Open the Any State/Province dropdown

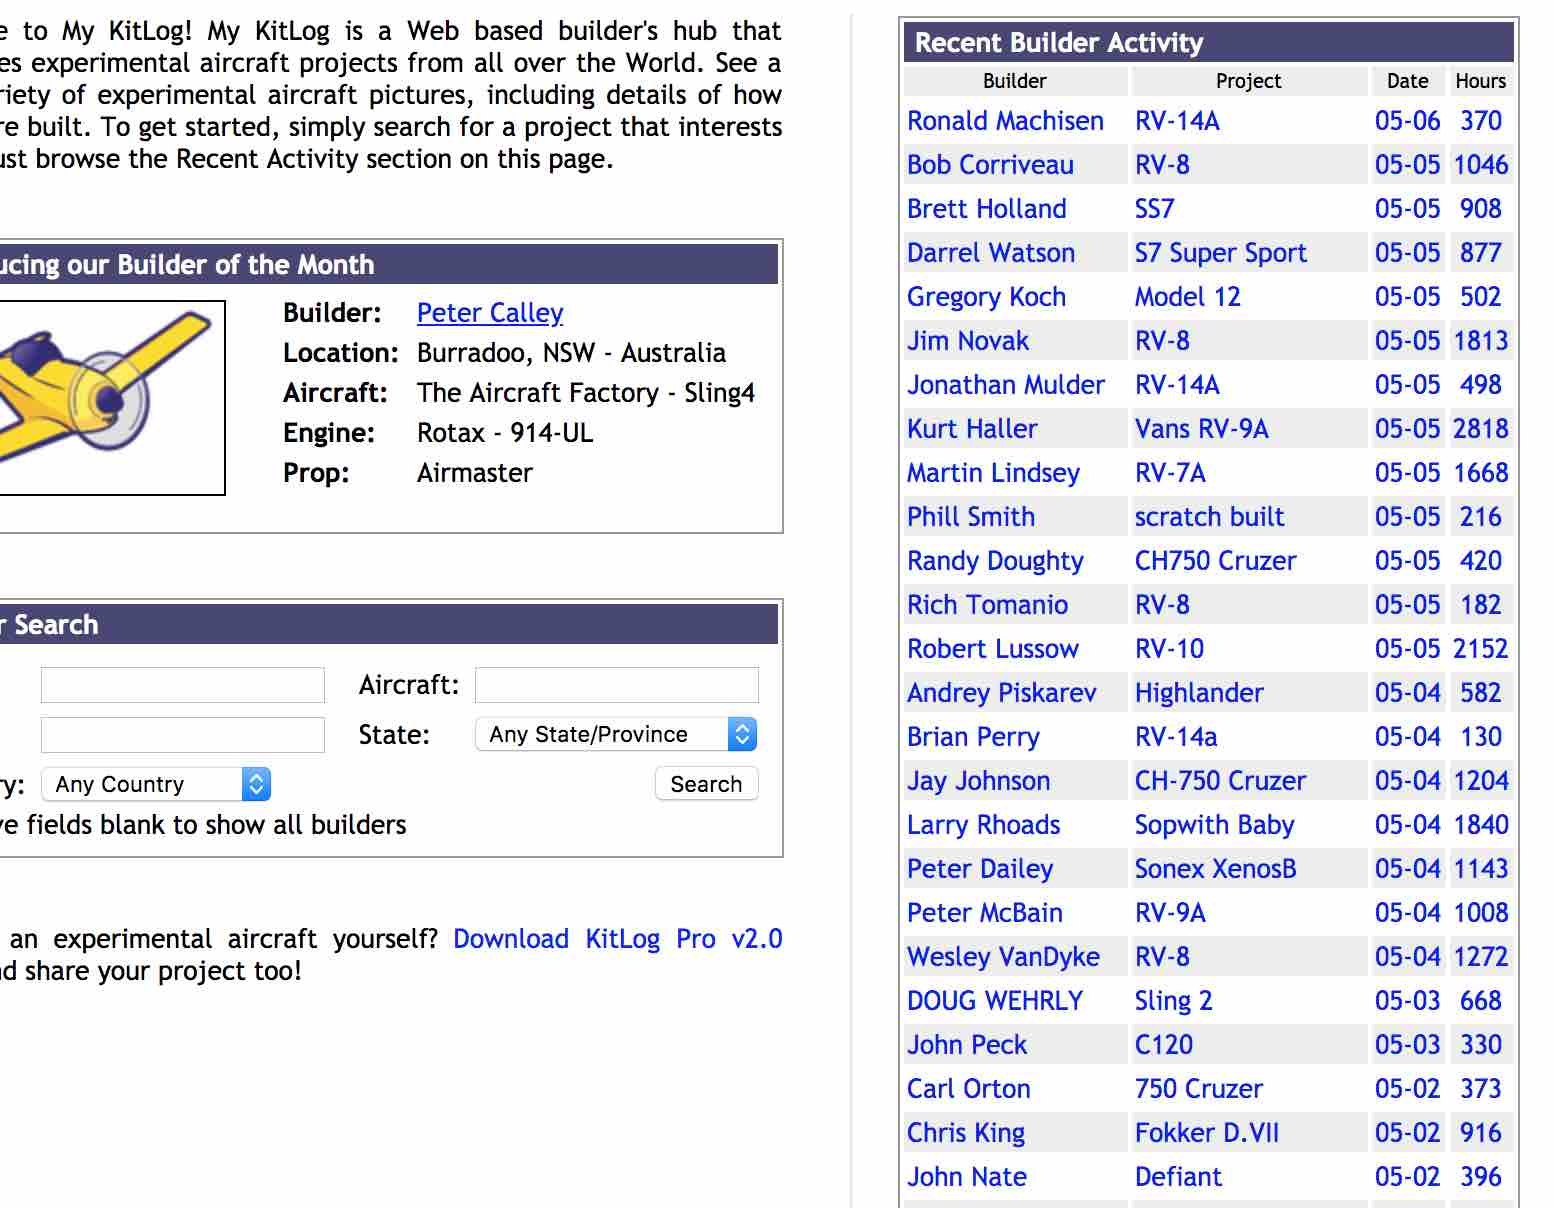pos(616,734)
